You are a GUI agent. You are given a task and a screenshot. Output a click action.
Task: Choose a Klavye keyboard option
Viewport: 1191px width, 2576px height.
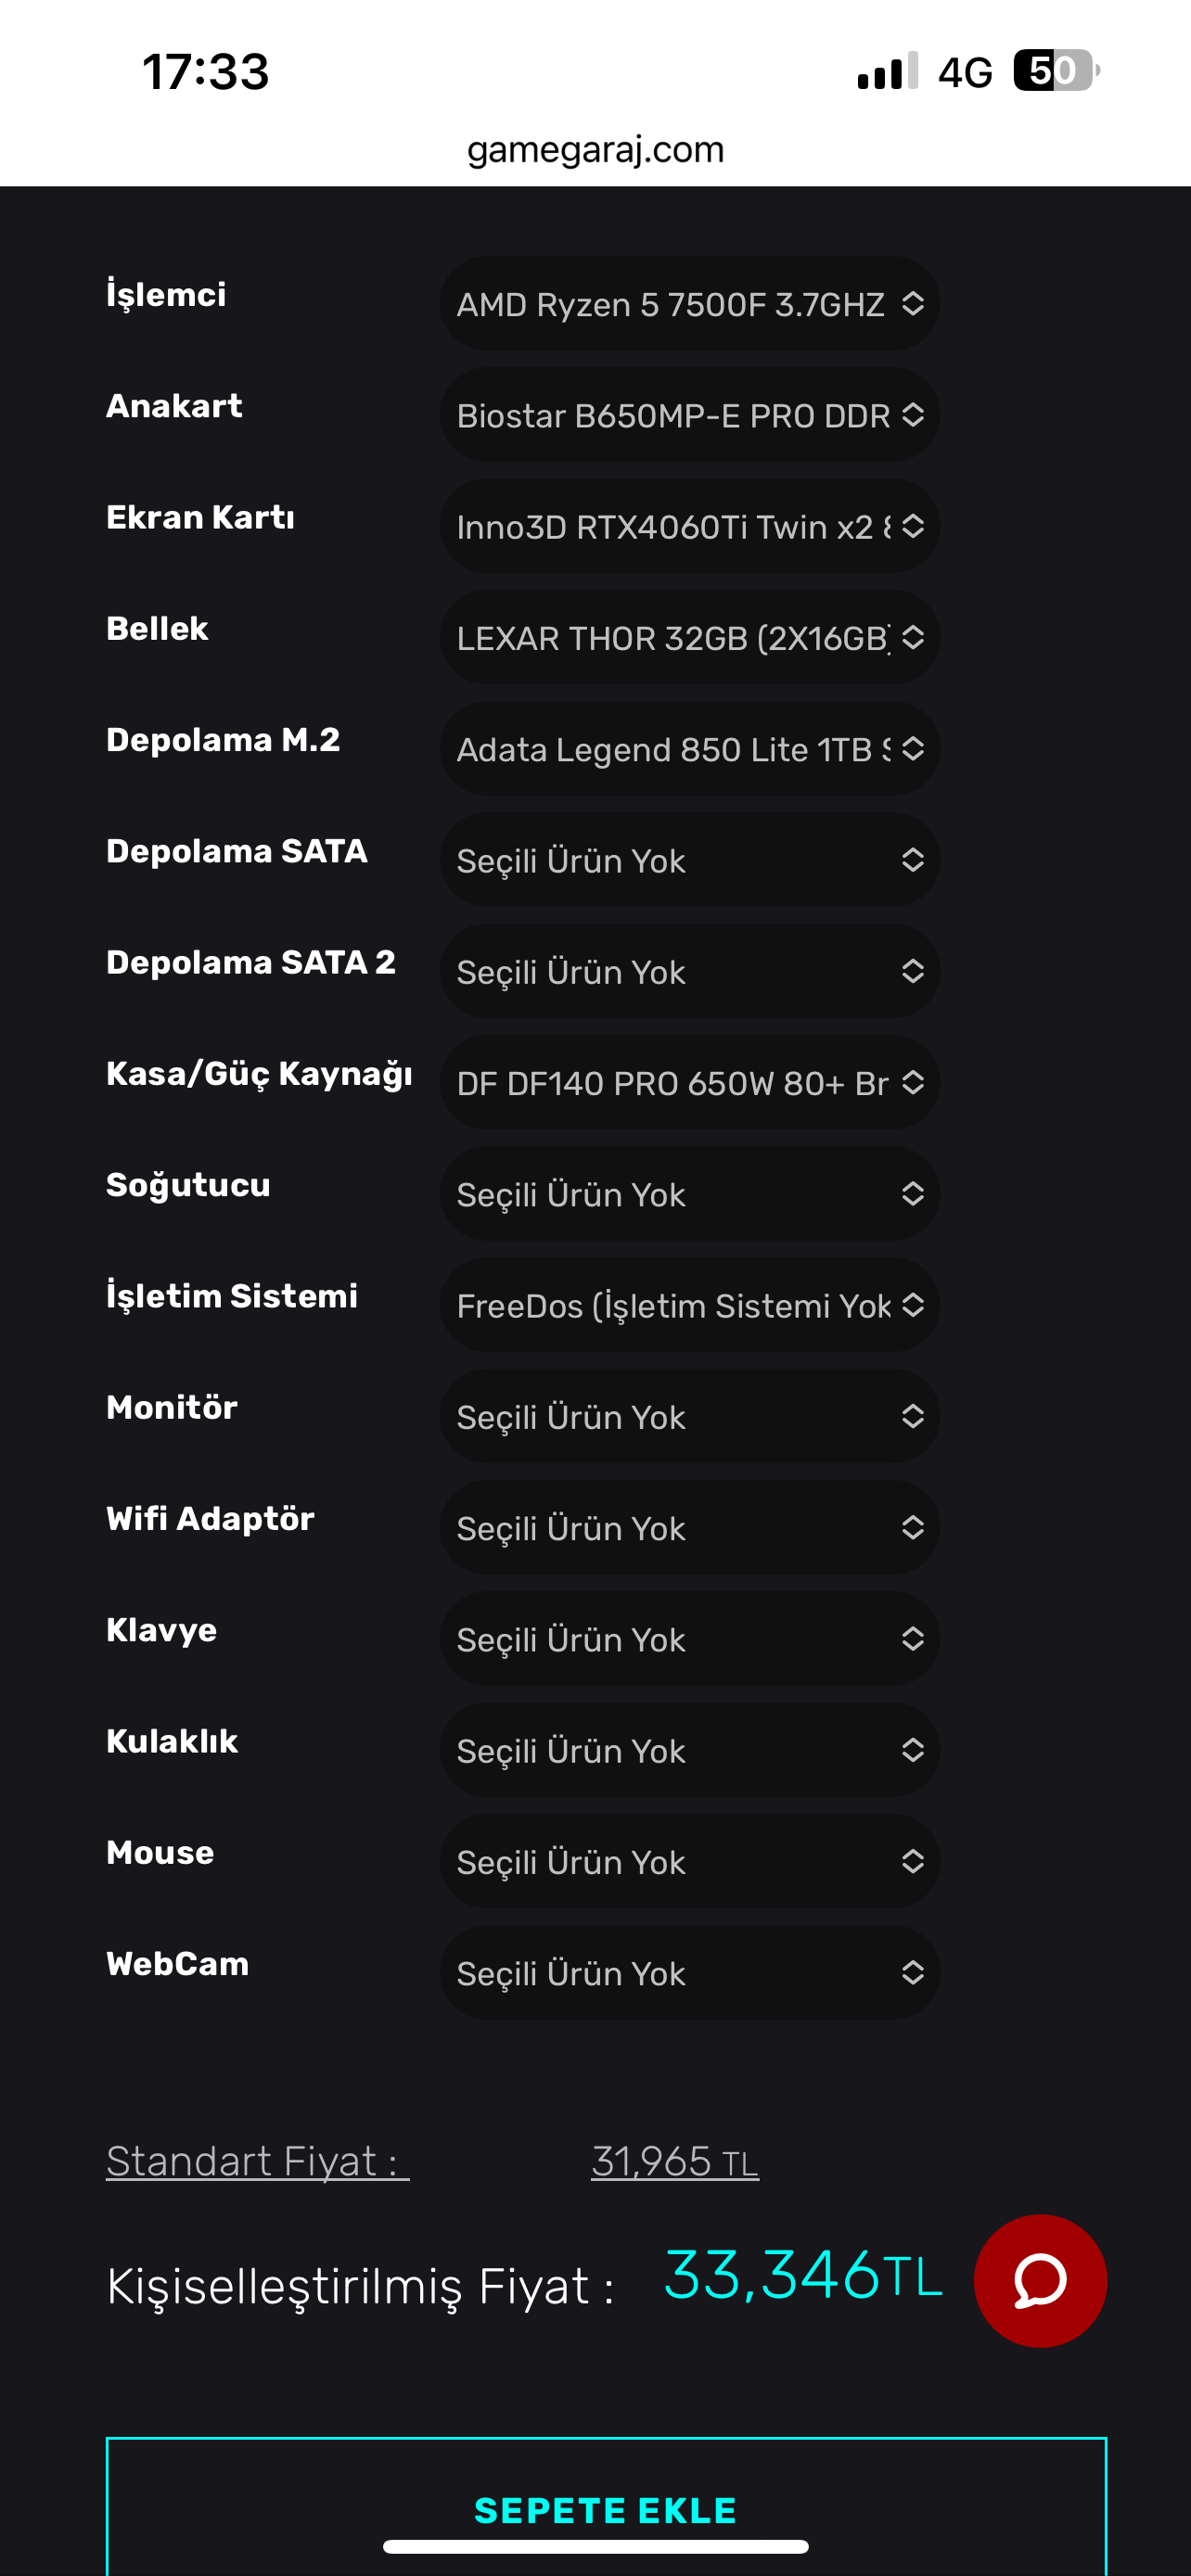click(x=689, y=1639)
